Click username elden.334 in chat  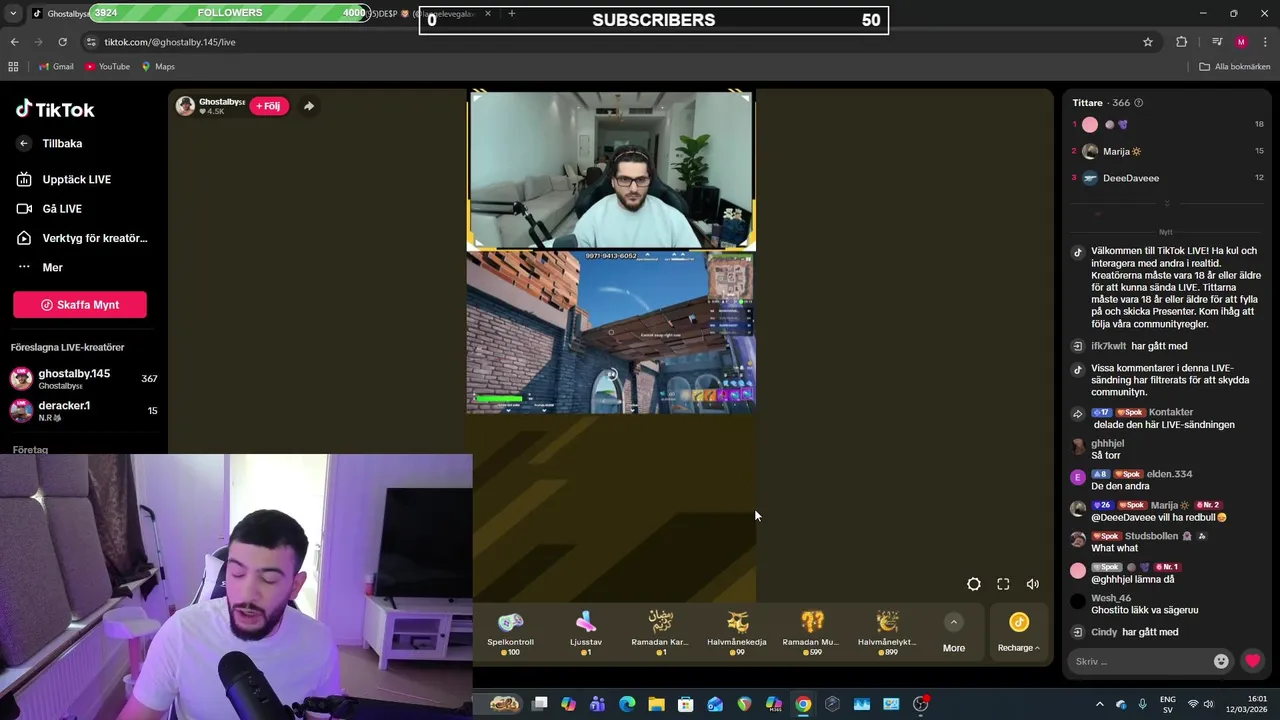pos(1169,474)
